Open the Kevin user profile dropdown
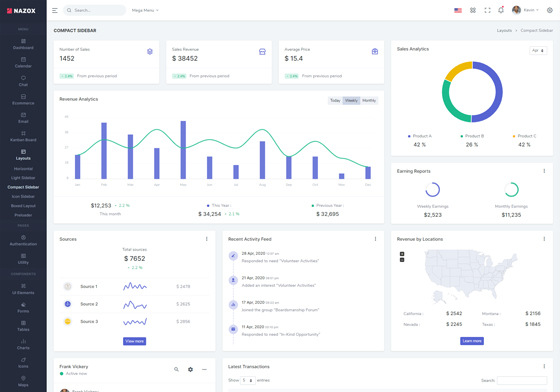The height and width of the screenshot is (392, 560). click(525, 10)
